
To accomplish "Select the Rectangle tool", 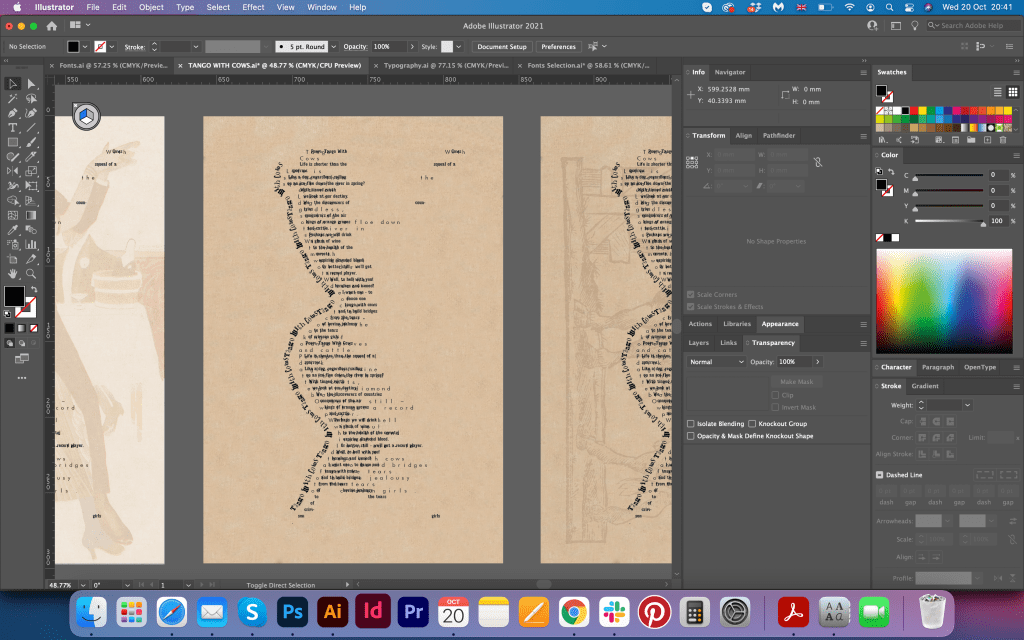I will (13, 143).
